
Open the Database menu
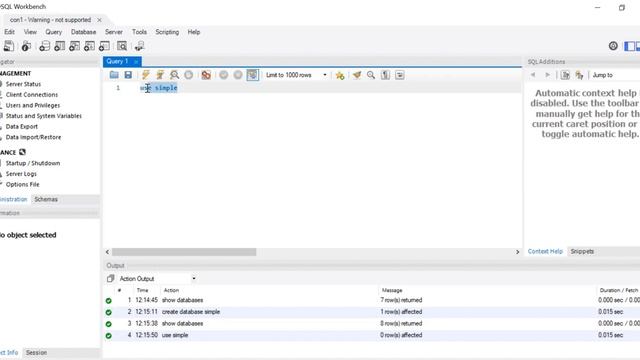(83, 32)
